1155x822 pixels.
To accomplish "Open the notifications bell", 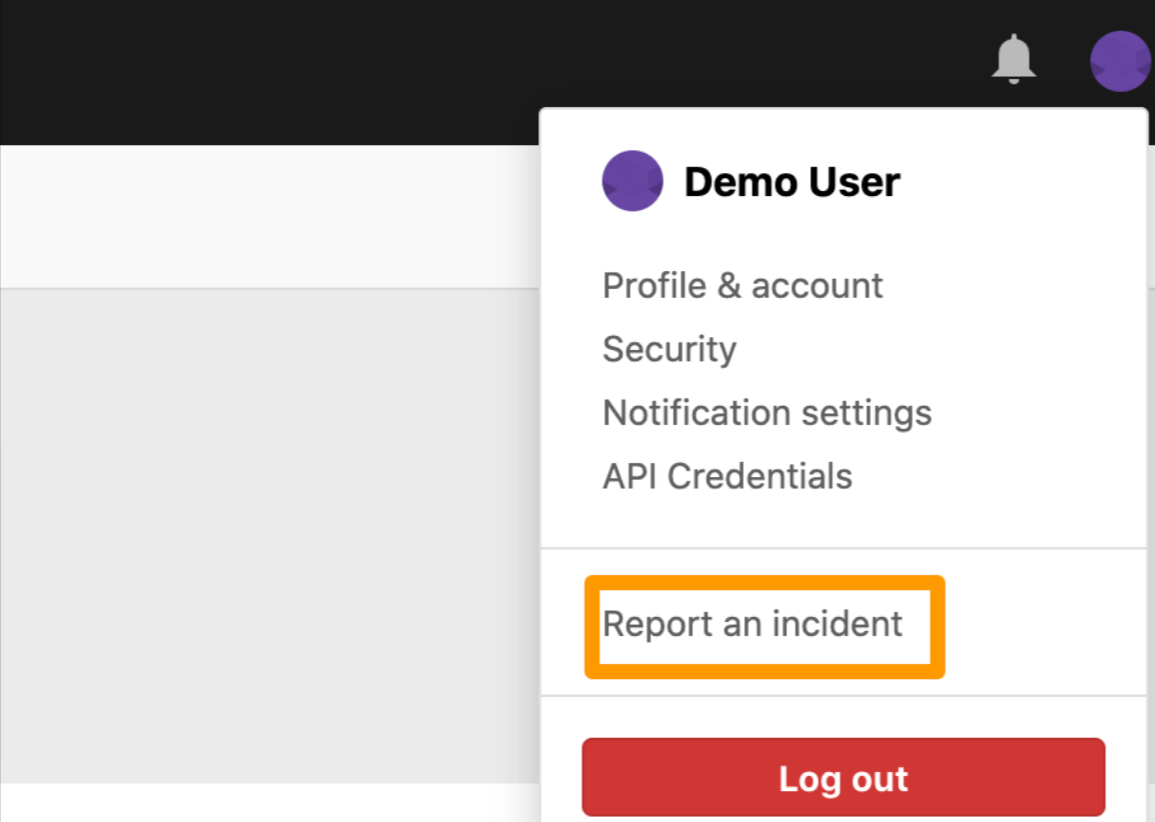I will (1014, 59).
